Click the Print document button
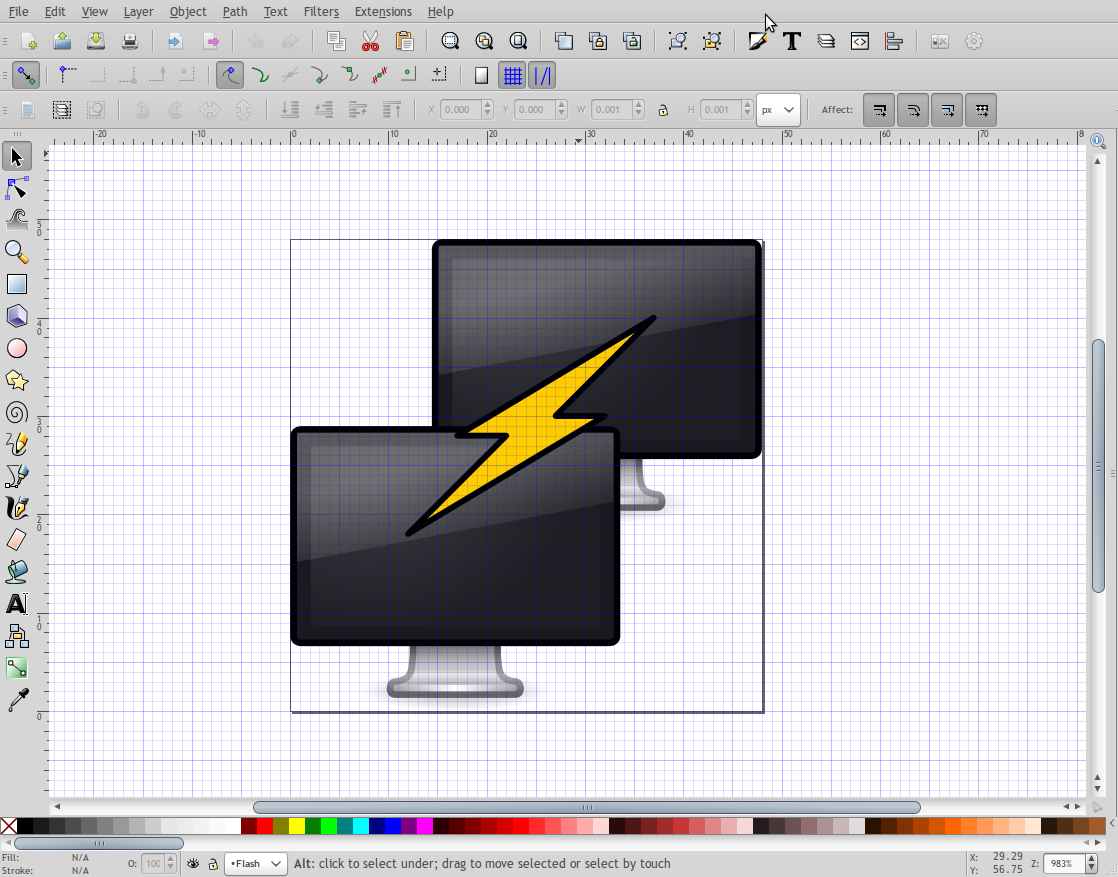1118x877 pixels. [129, 41]
